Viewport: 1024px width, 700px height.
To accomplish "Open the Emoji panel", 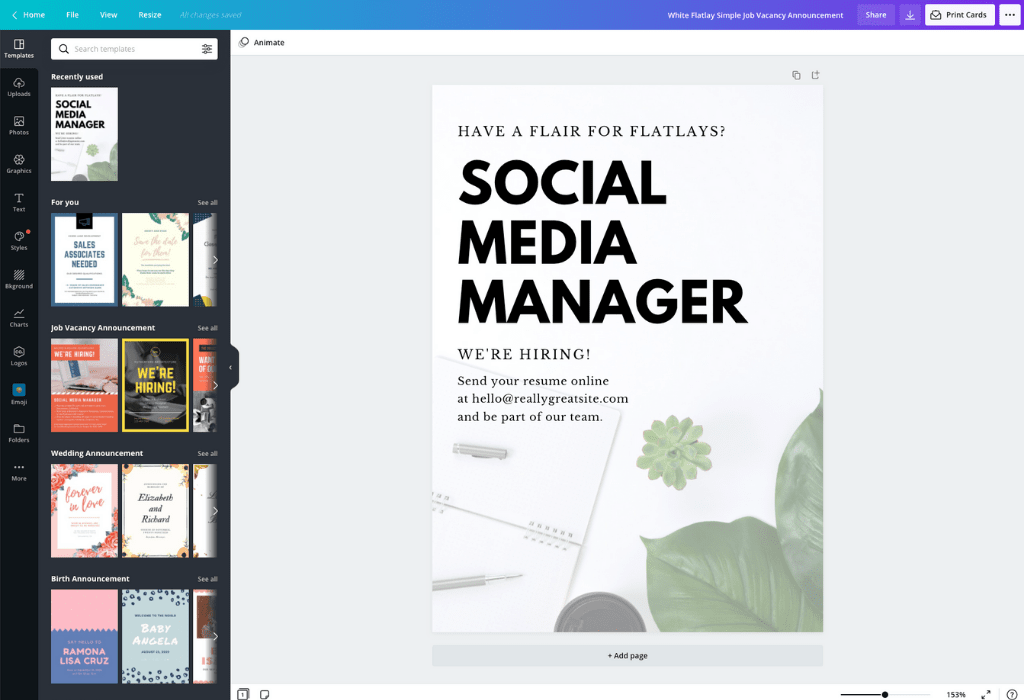I will [19, 396].
